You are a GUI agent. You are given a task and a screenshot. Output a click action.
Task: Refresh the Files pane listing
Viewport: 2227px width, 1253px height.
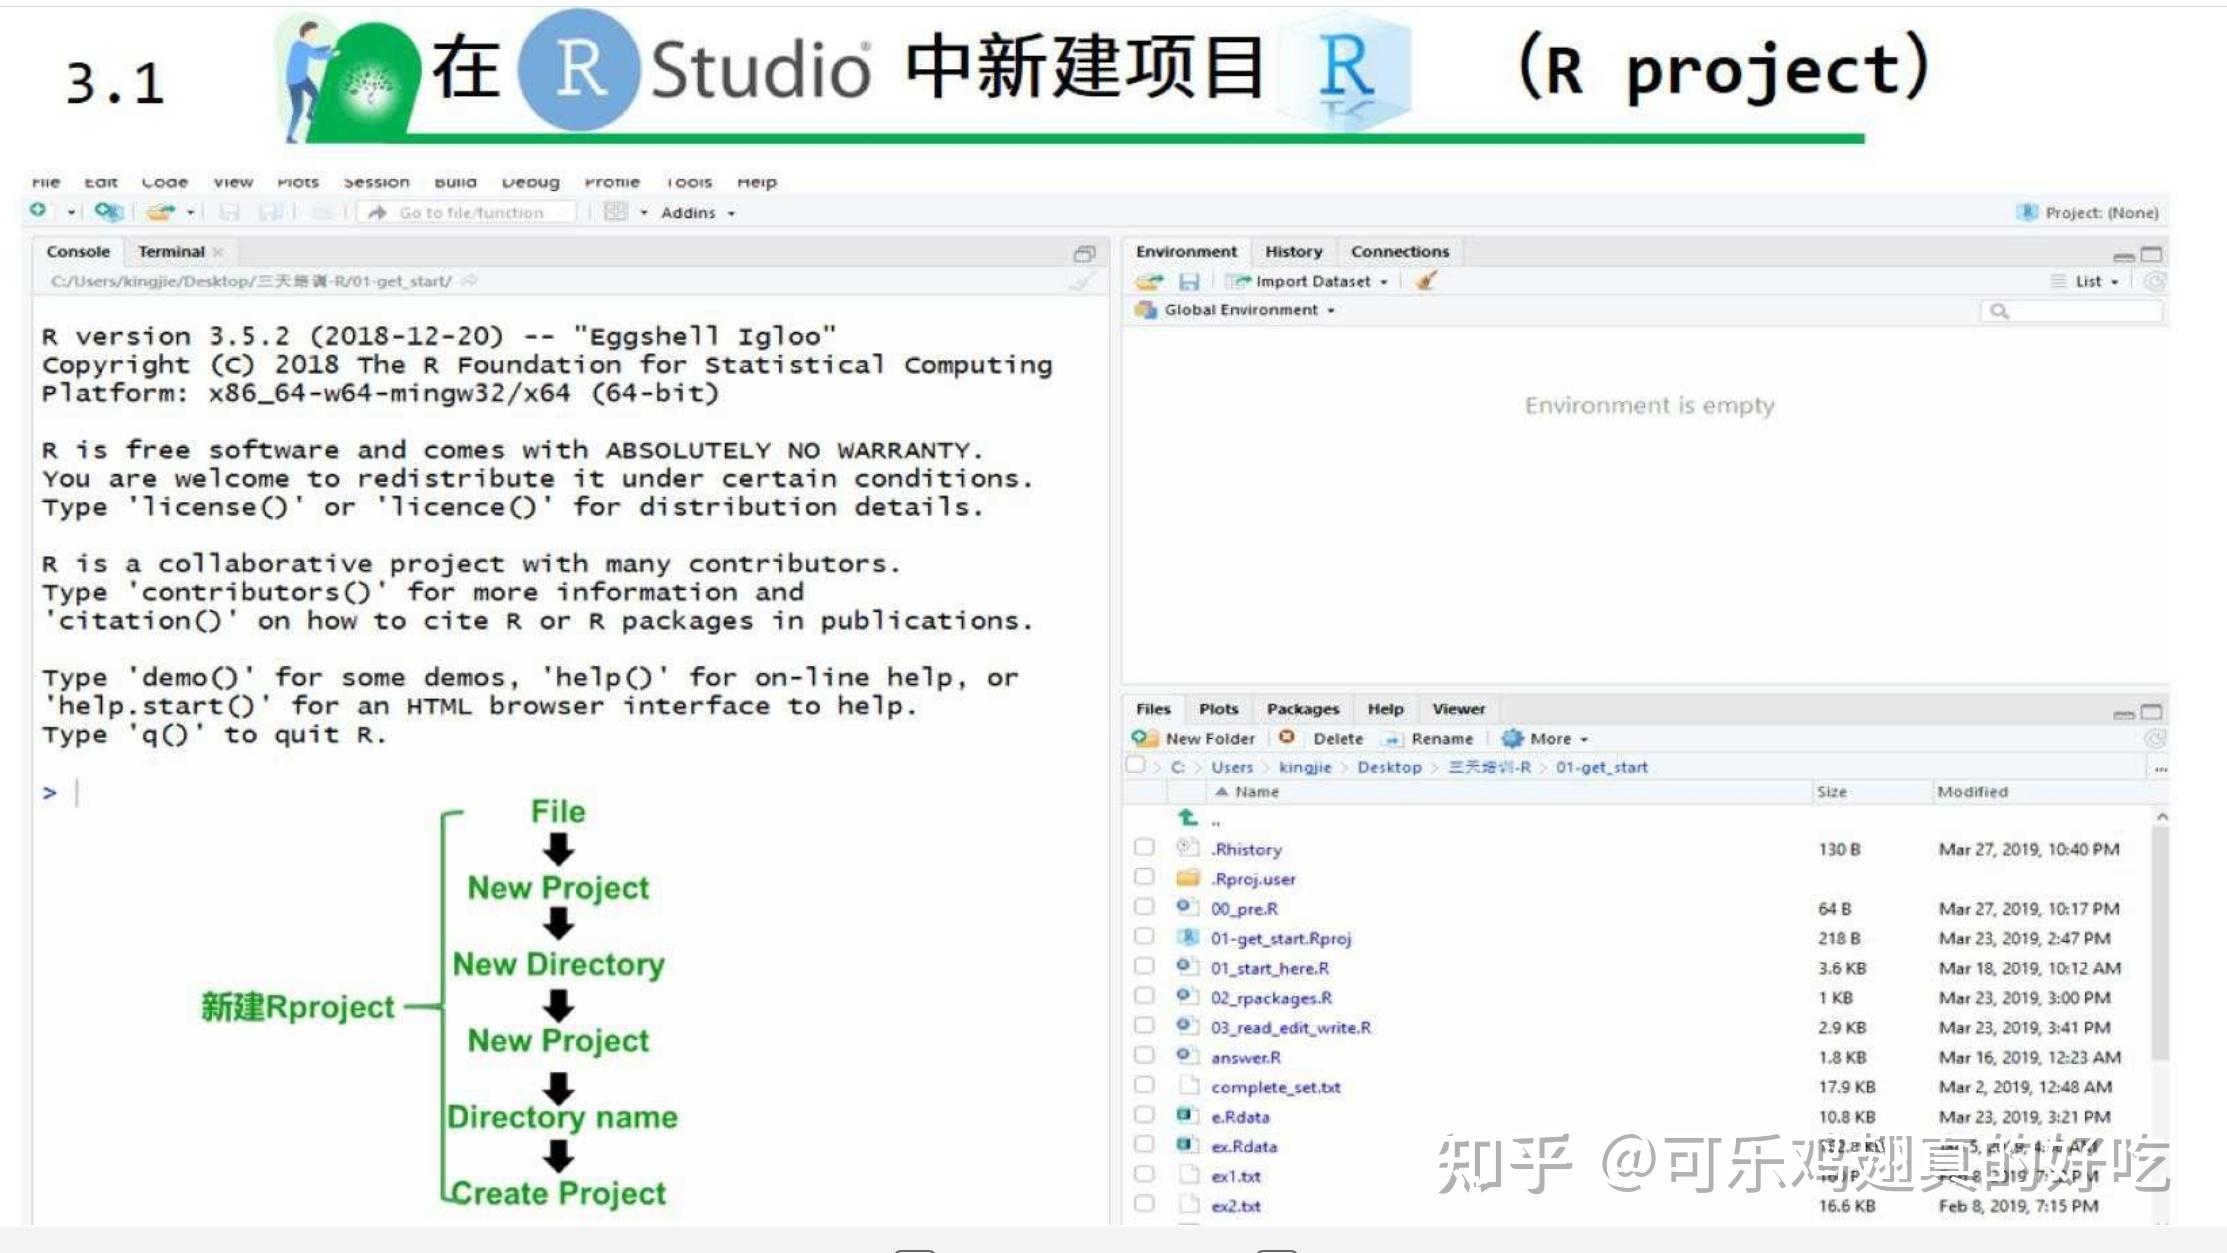tap(2155, 738)
